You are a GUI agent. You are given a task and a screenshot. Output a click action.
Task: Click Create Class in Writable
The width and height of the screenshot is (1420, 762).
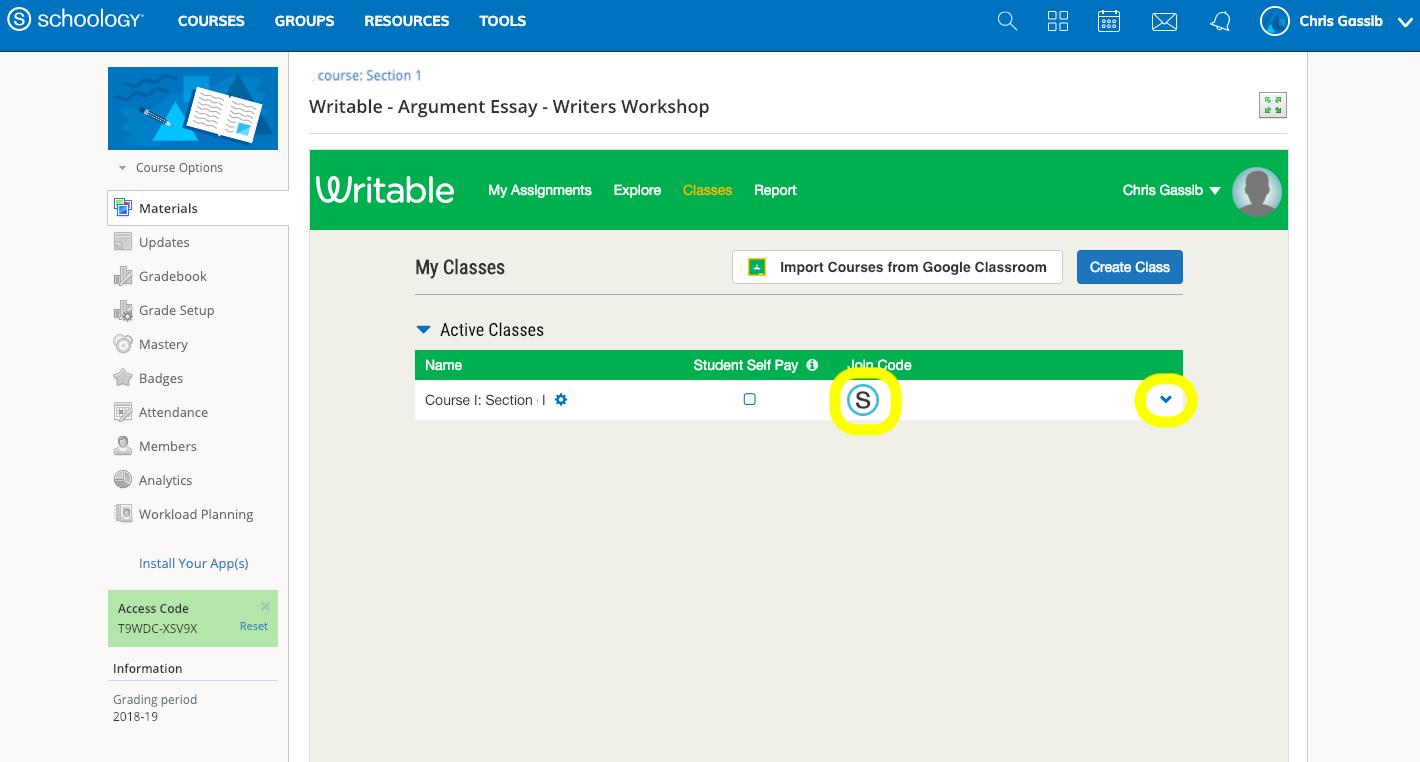(x=1129, y=266)
